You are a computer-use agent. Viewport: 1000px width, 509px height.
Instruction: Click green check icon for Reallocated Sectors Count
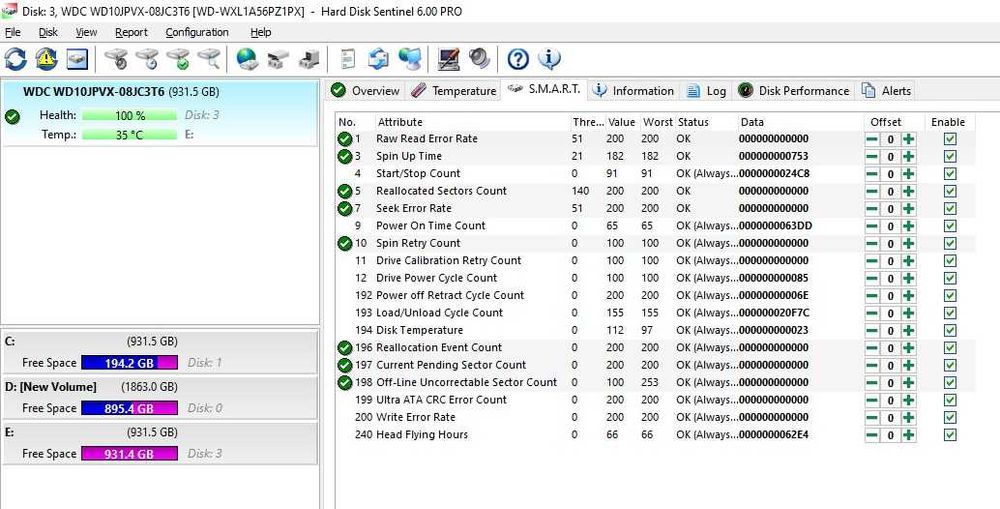coord(345,191)
